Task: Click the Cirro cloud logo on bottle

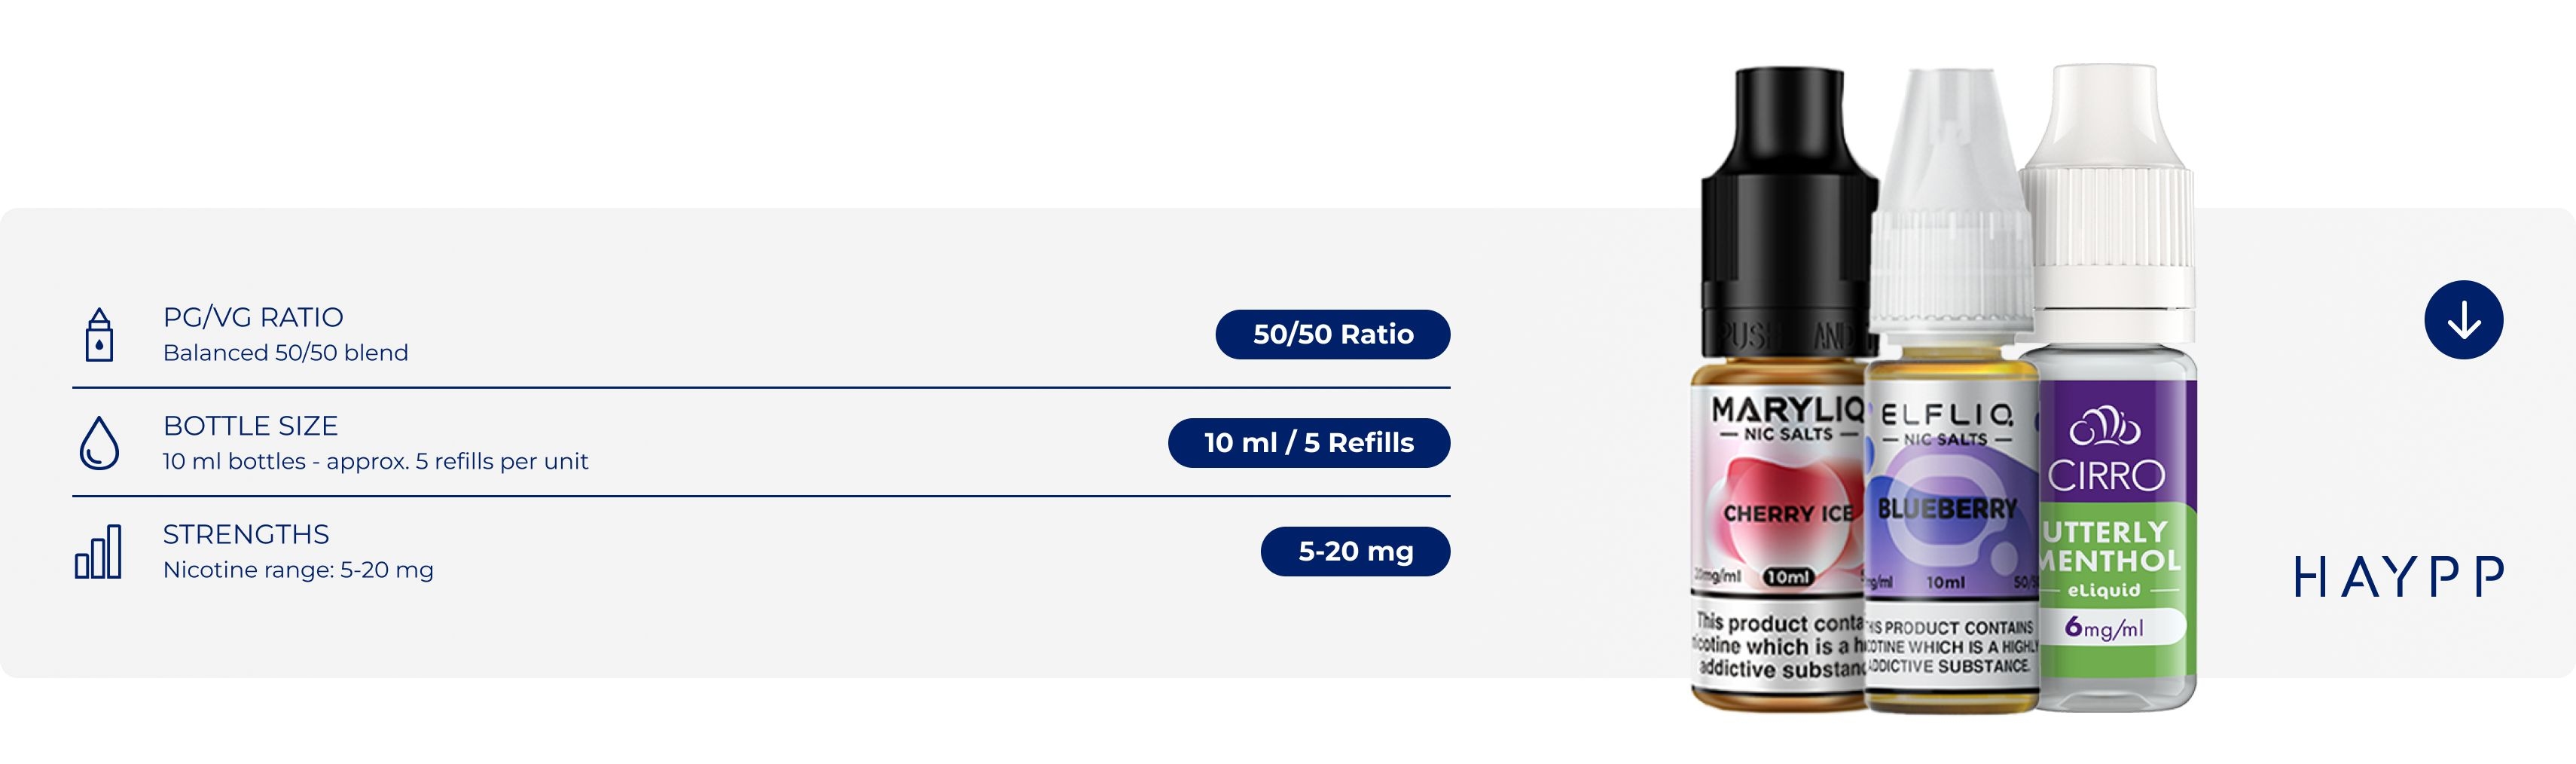Action: pos(2105,427)
